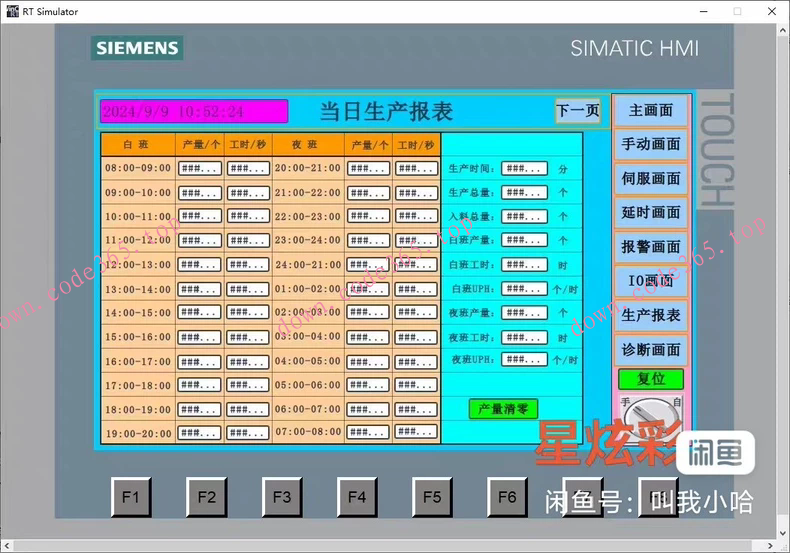Go to next page with 下一页
Screen dimensions: 790x553
(577, 111)
